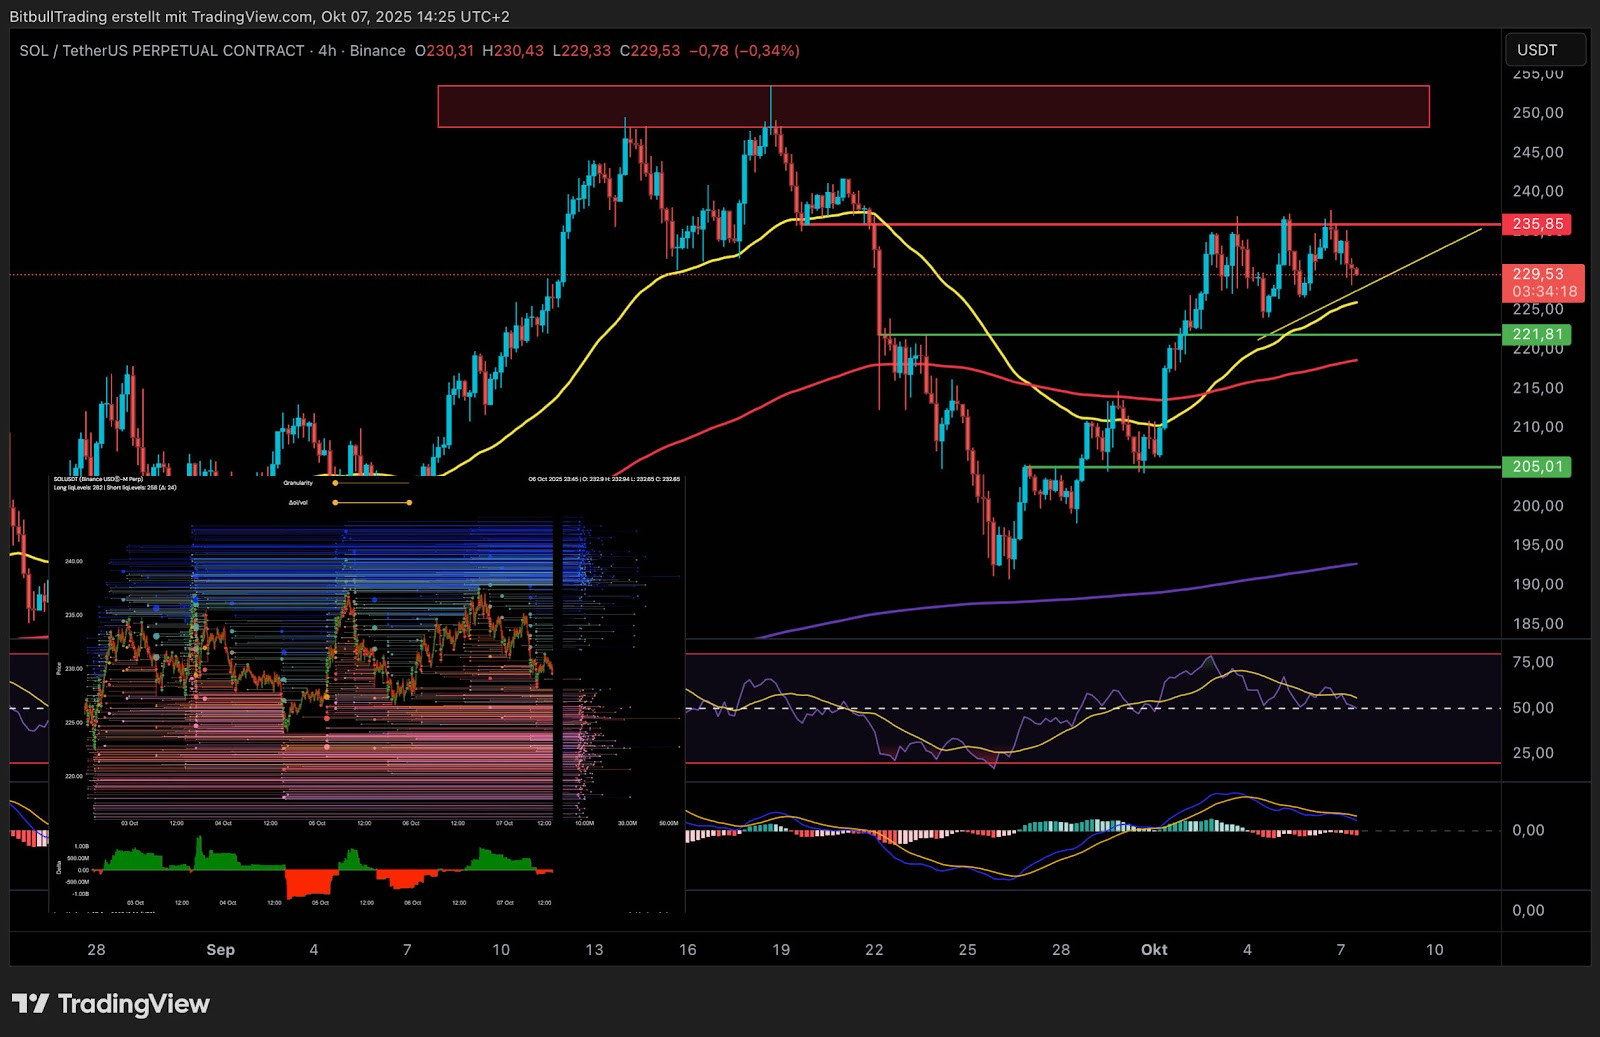Select the red resistance zone rectangle
1600x1037 pixels.
932,107
